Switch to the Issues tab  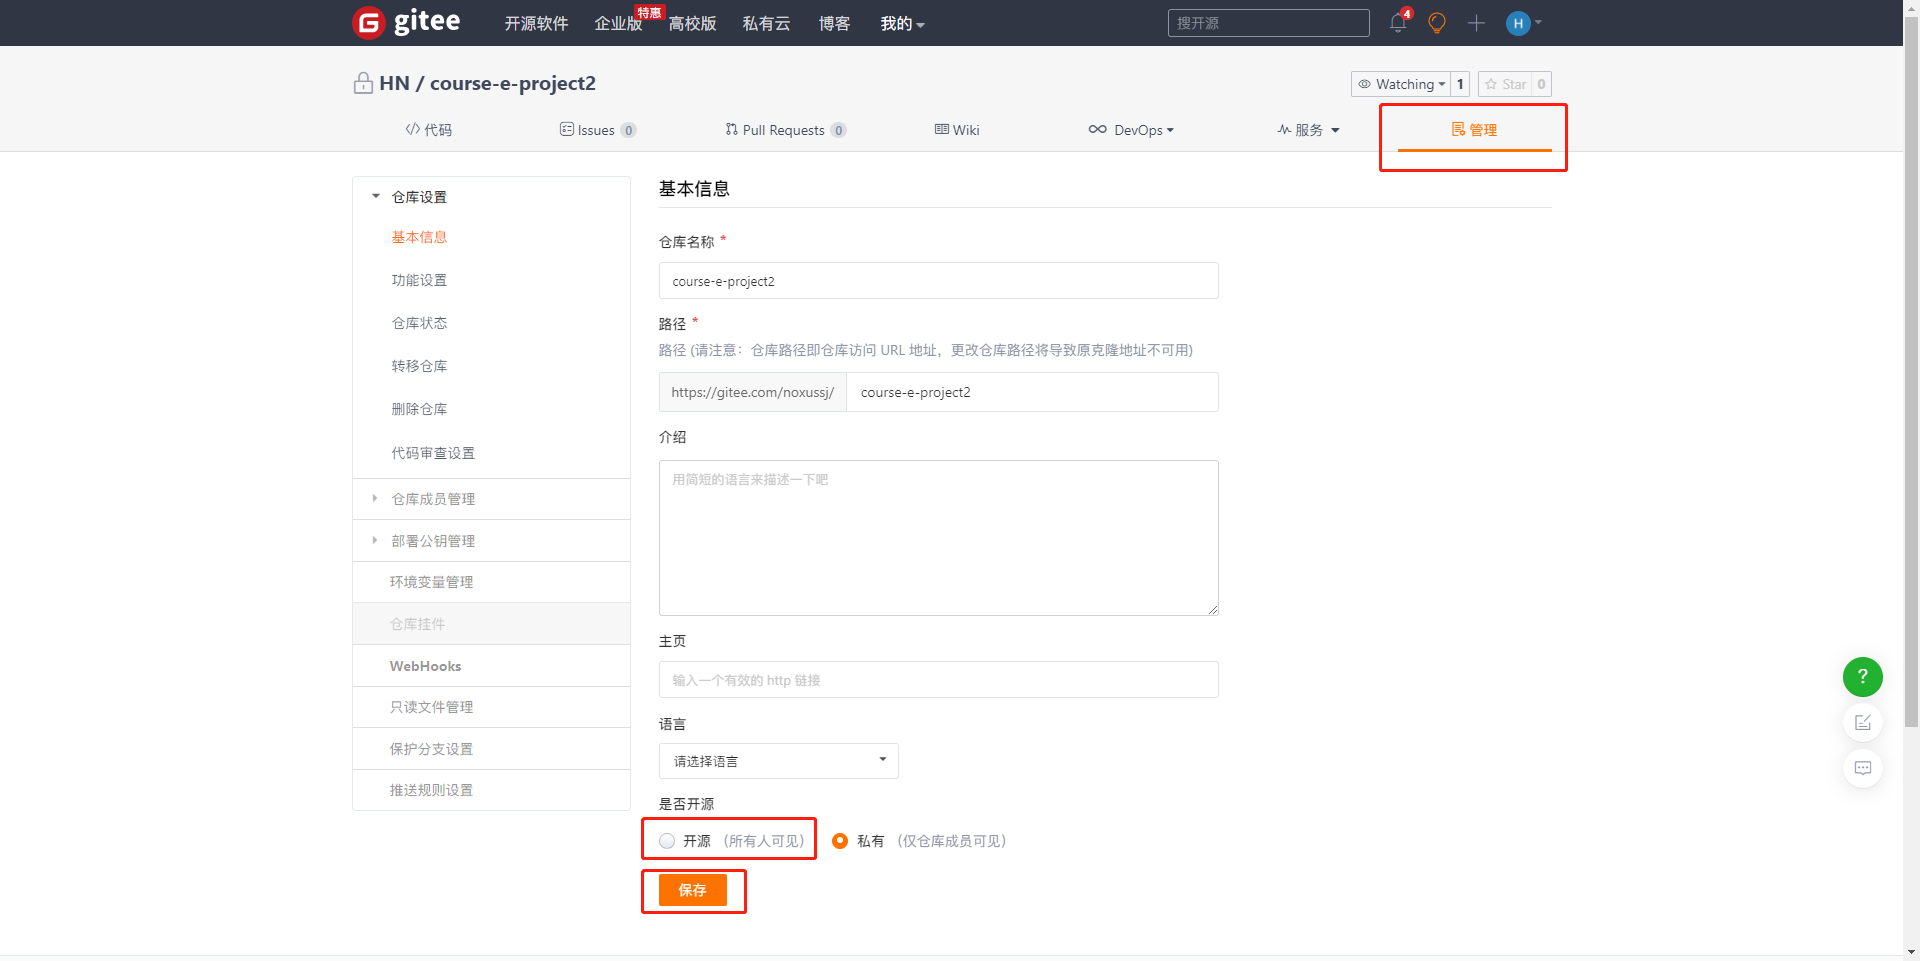point(598,130)
